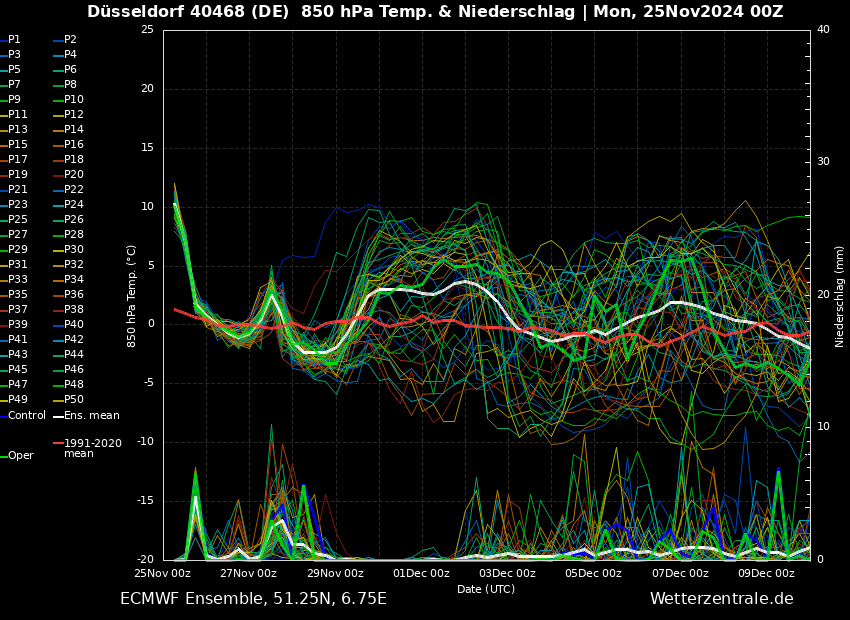Screen dimensions: 850x620
Task: Select the P50 legend label
Action: click(74, 400)
